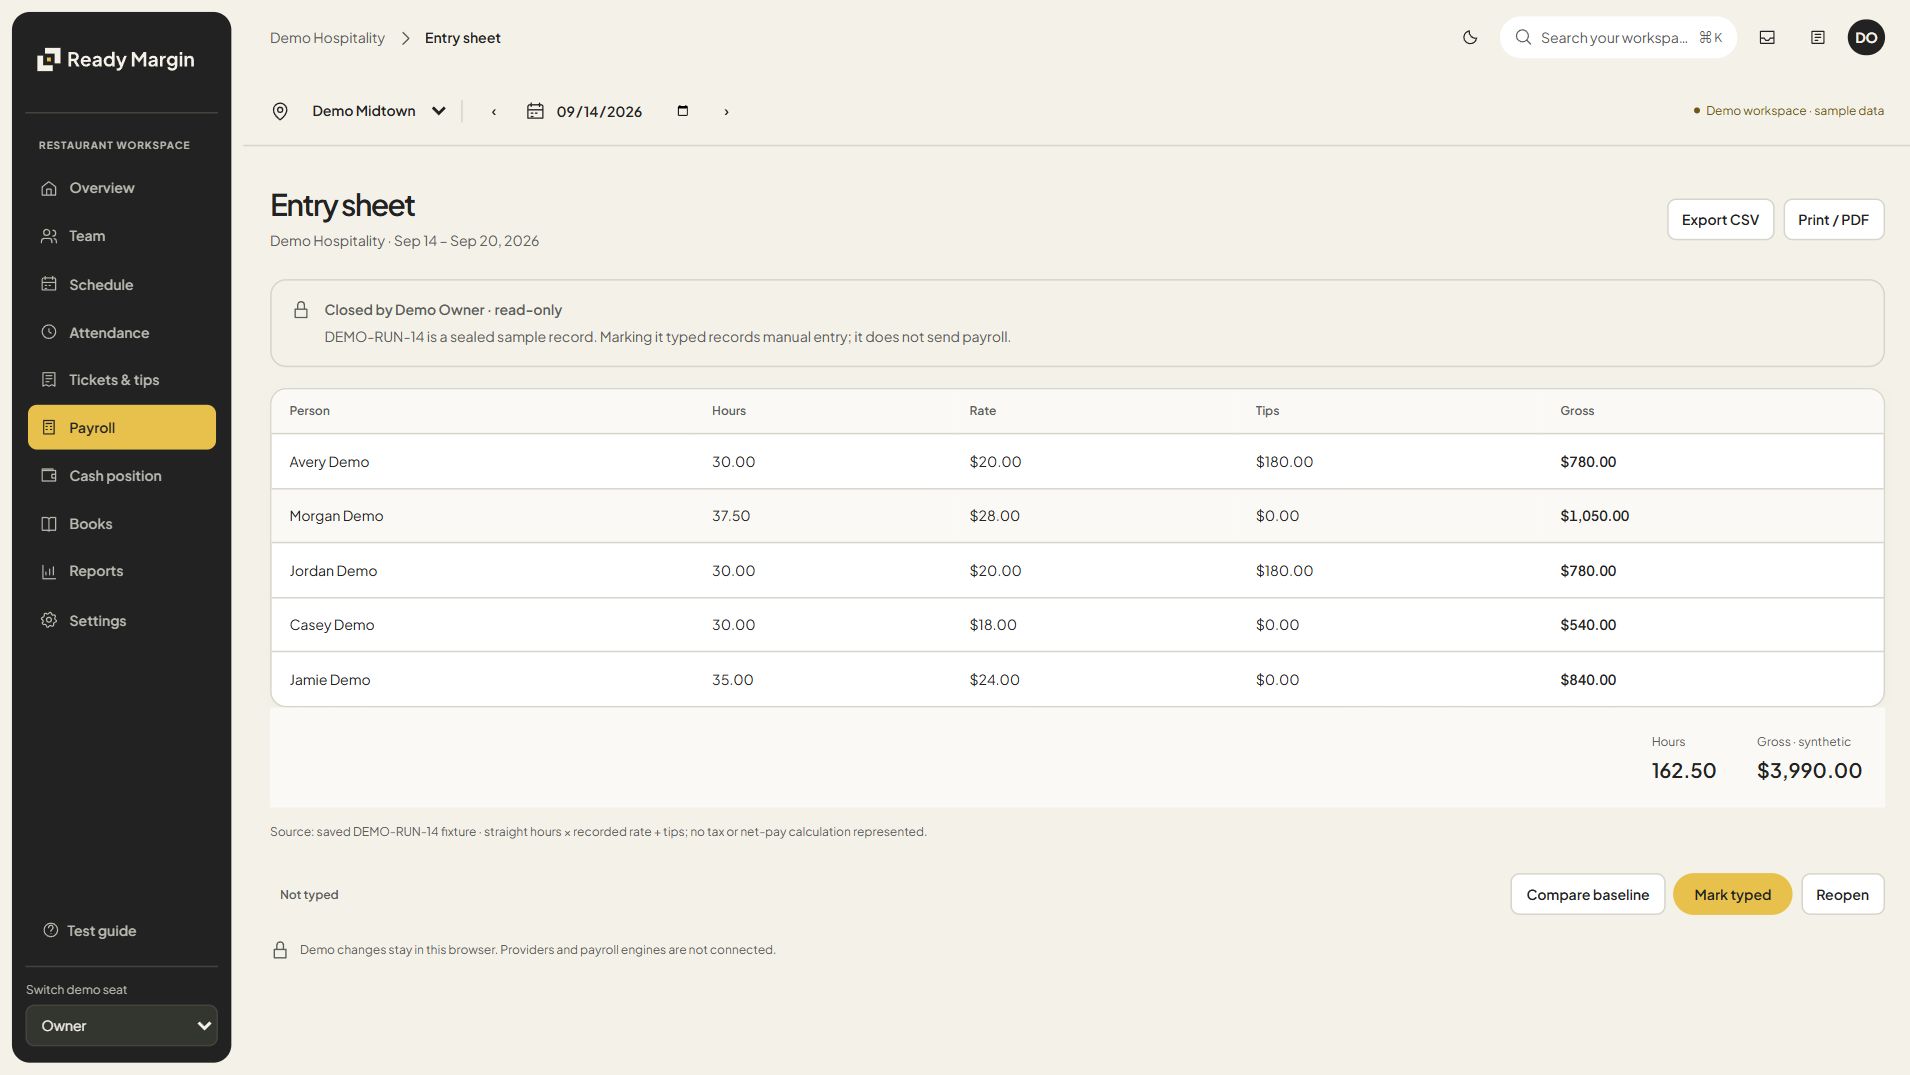Screen dimensions: 1910x1075
Task: Open the inbox icon in top bar
Action: (1767, 38)
